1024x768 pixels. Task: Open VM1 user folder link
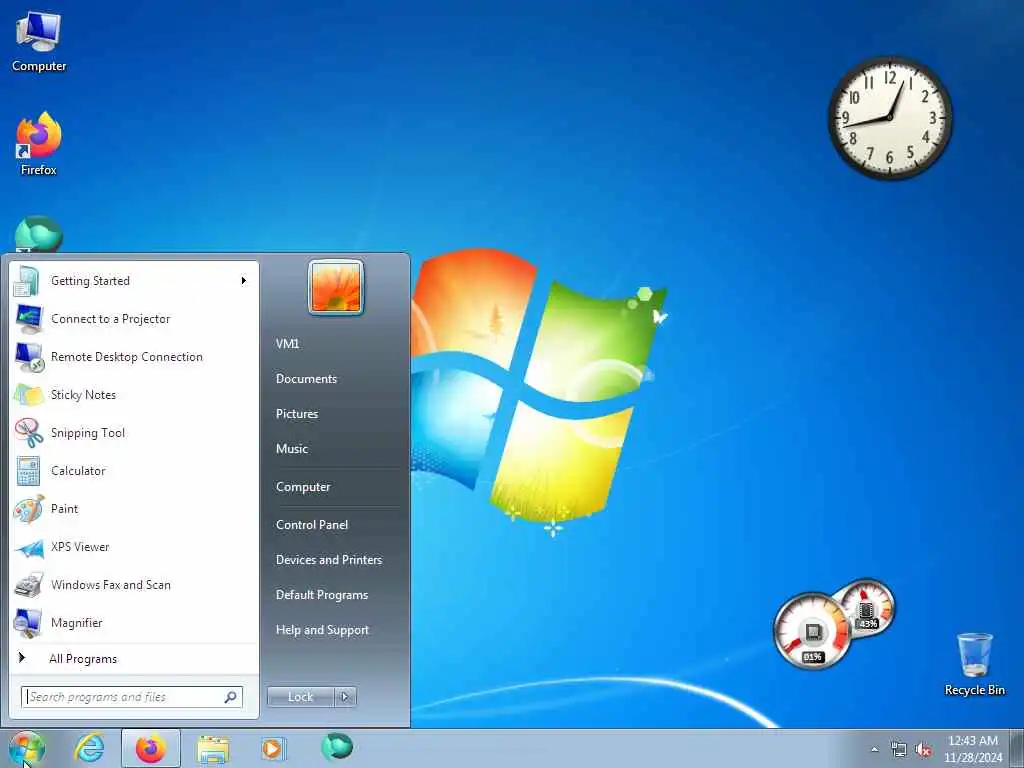[287, 344]
